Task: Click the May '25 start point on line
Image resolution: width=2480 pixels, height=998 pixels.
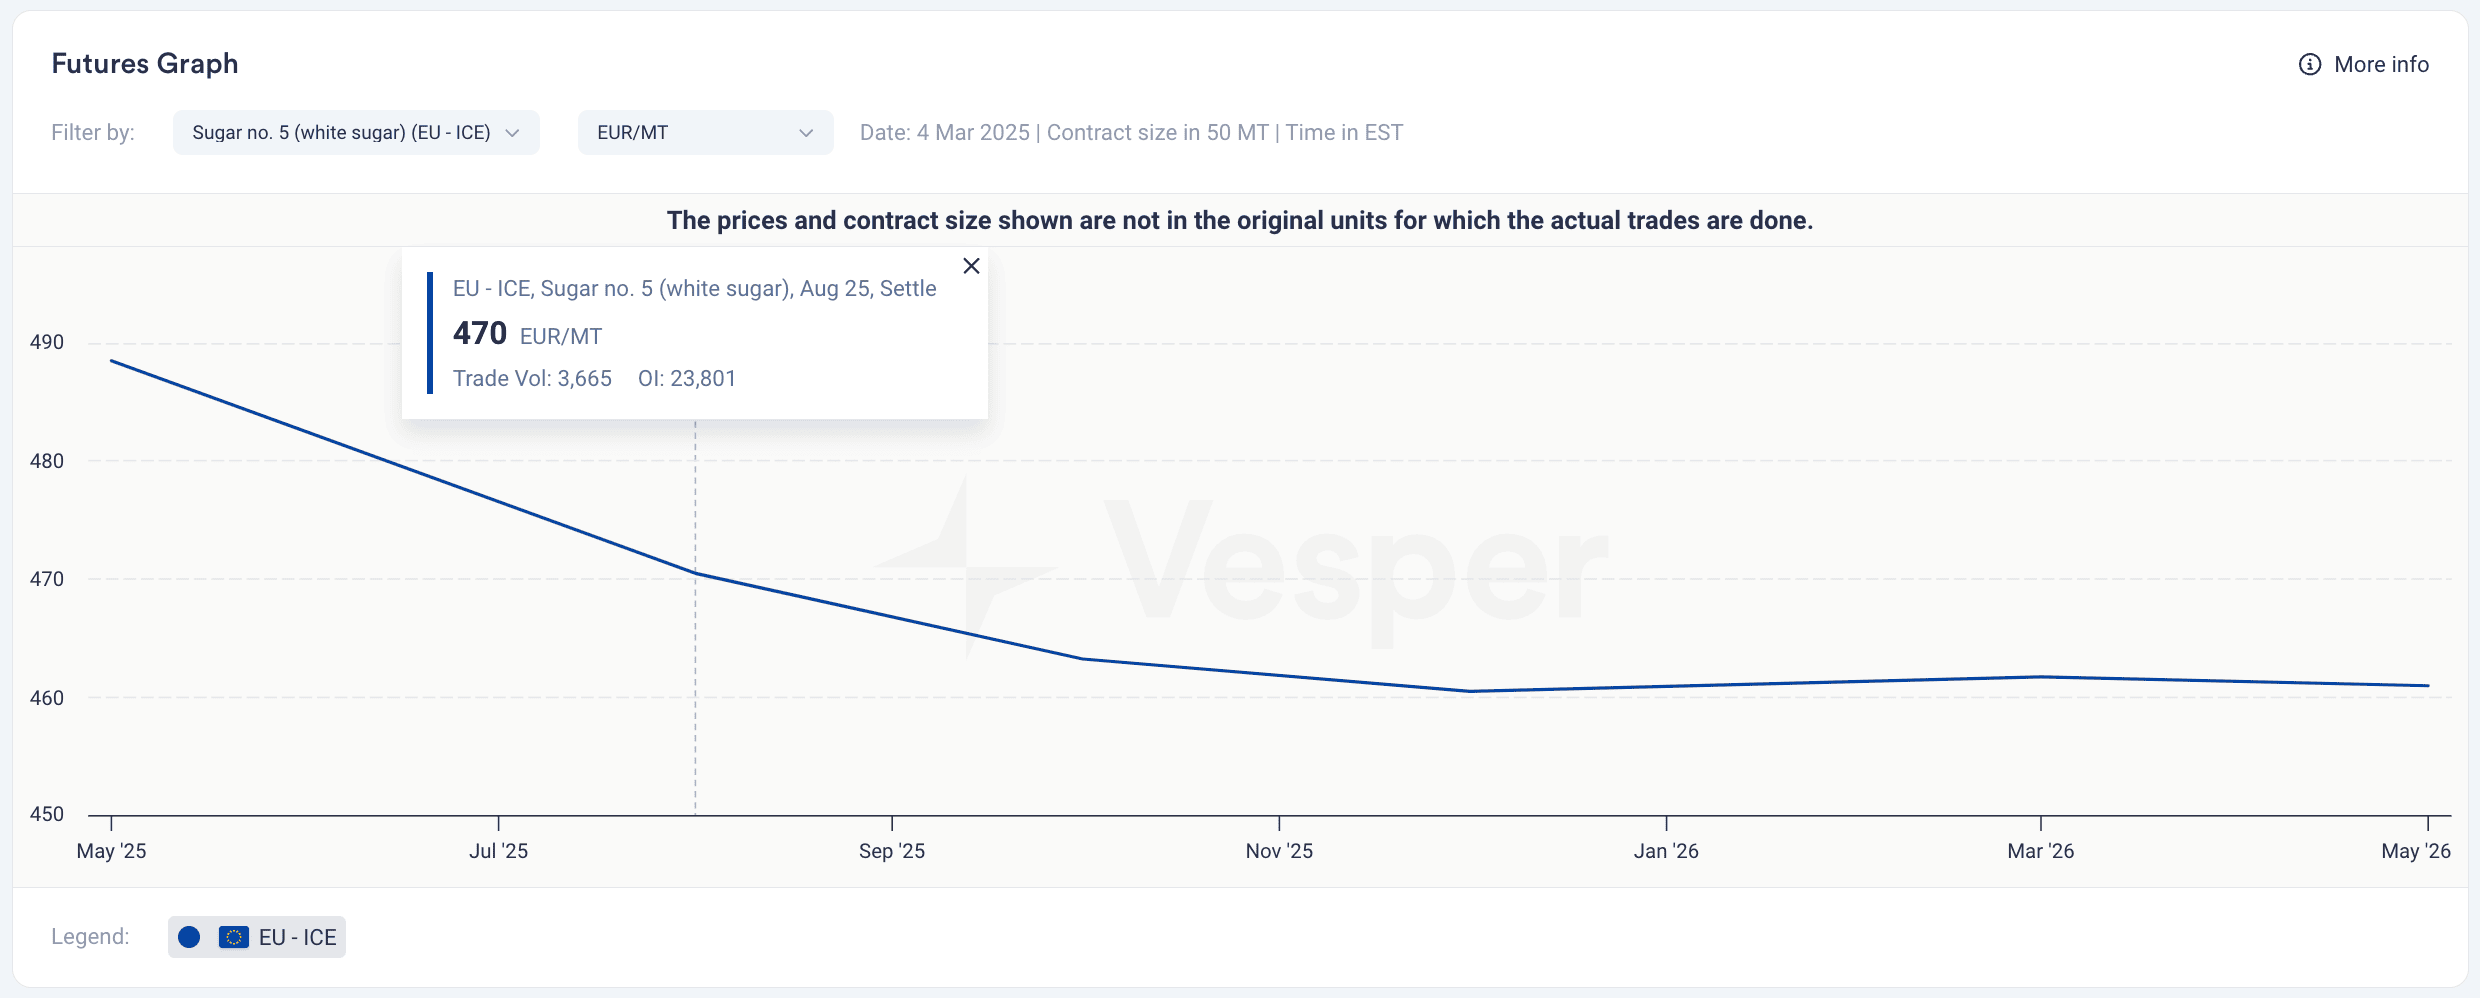Action: tap(112, 361)
